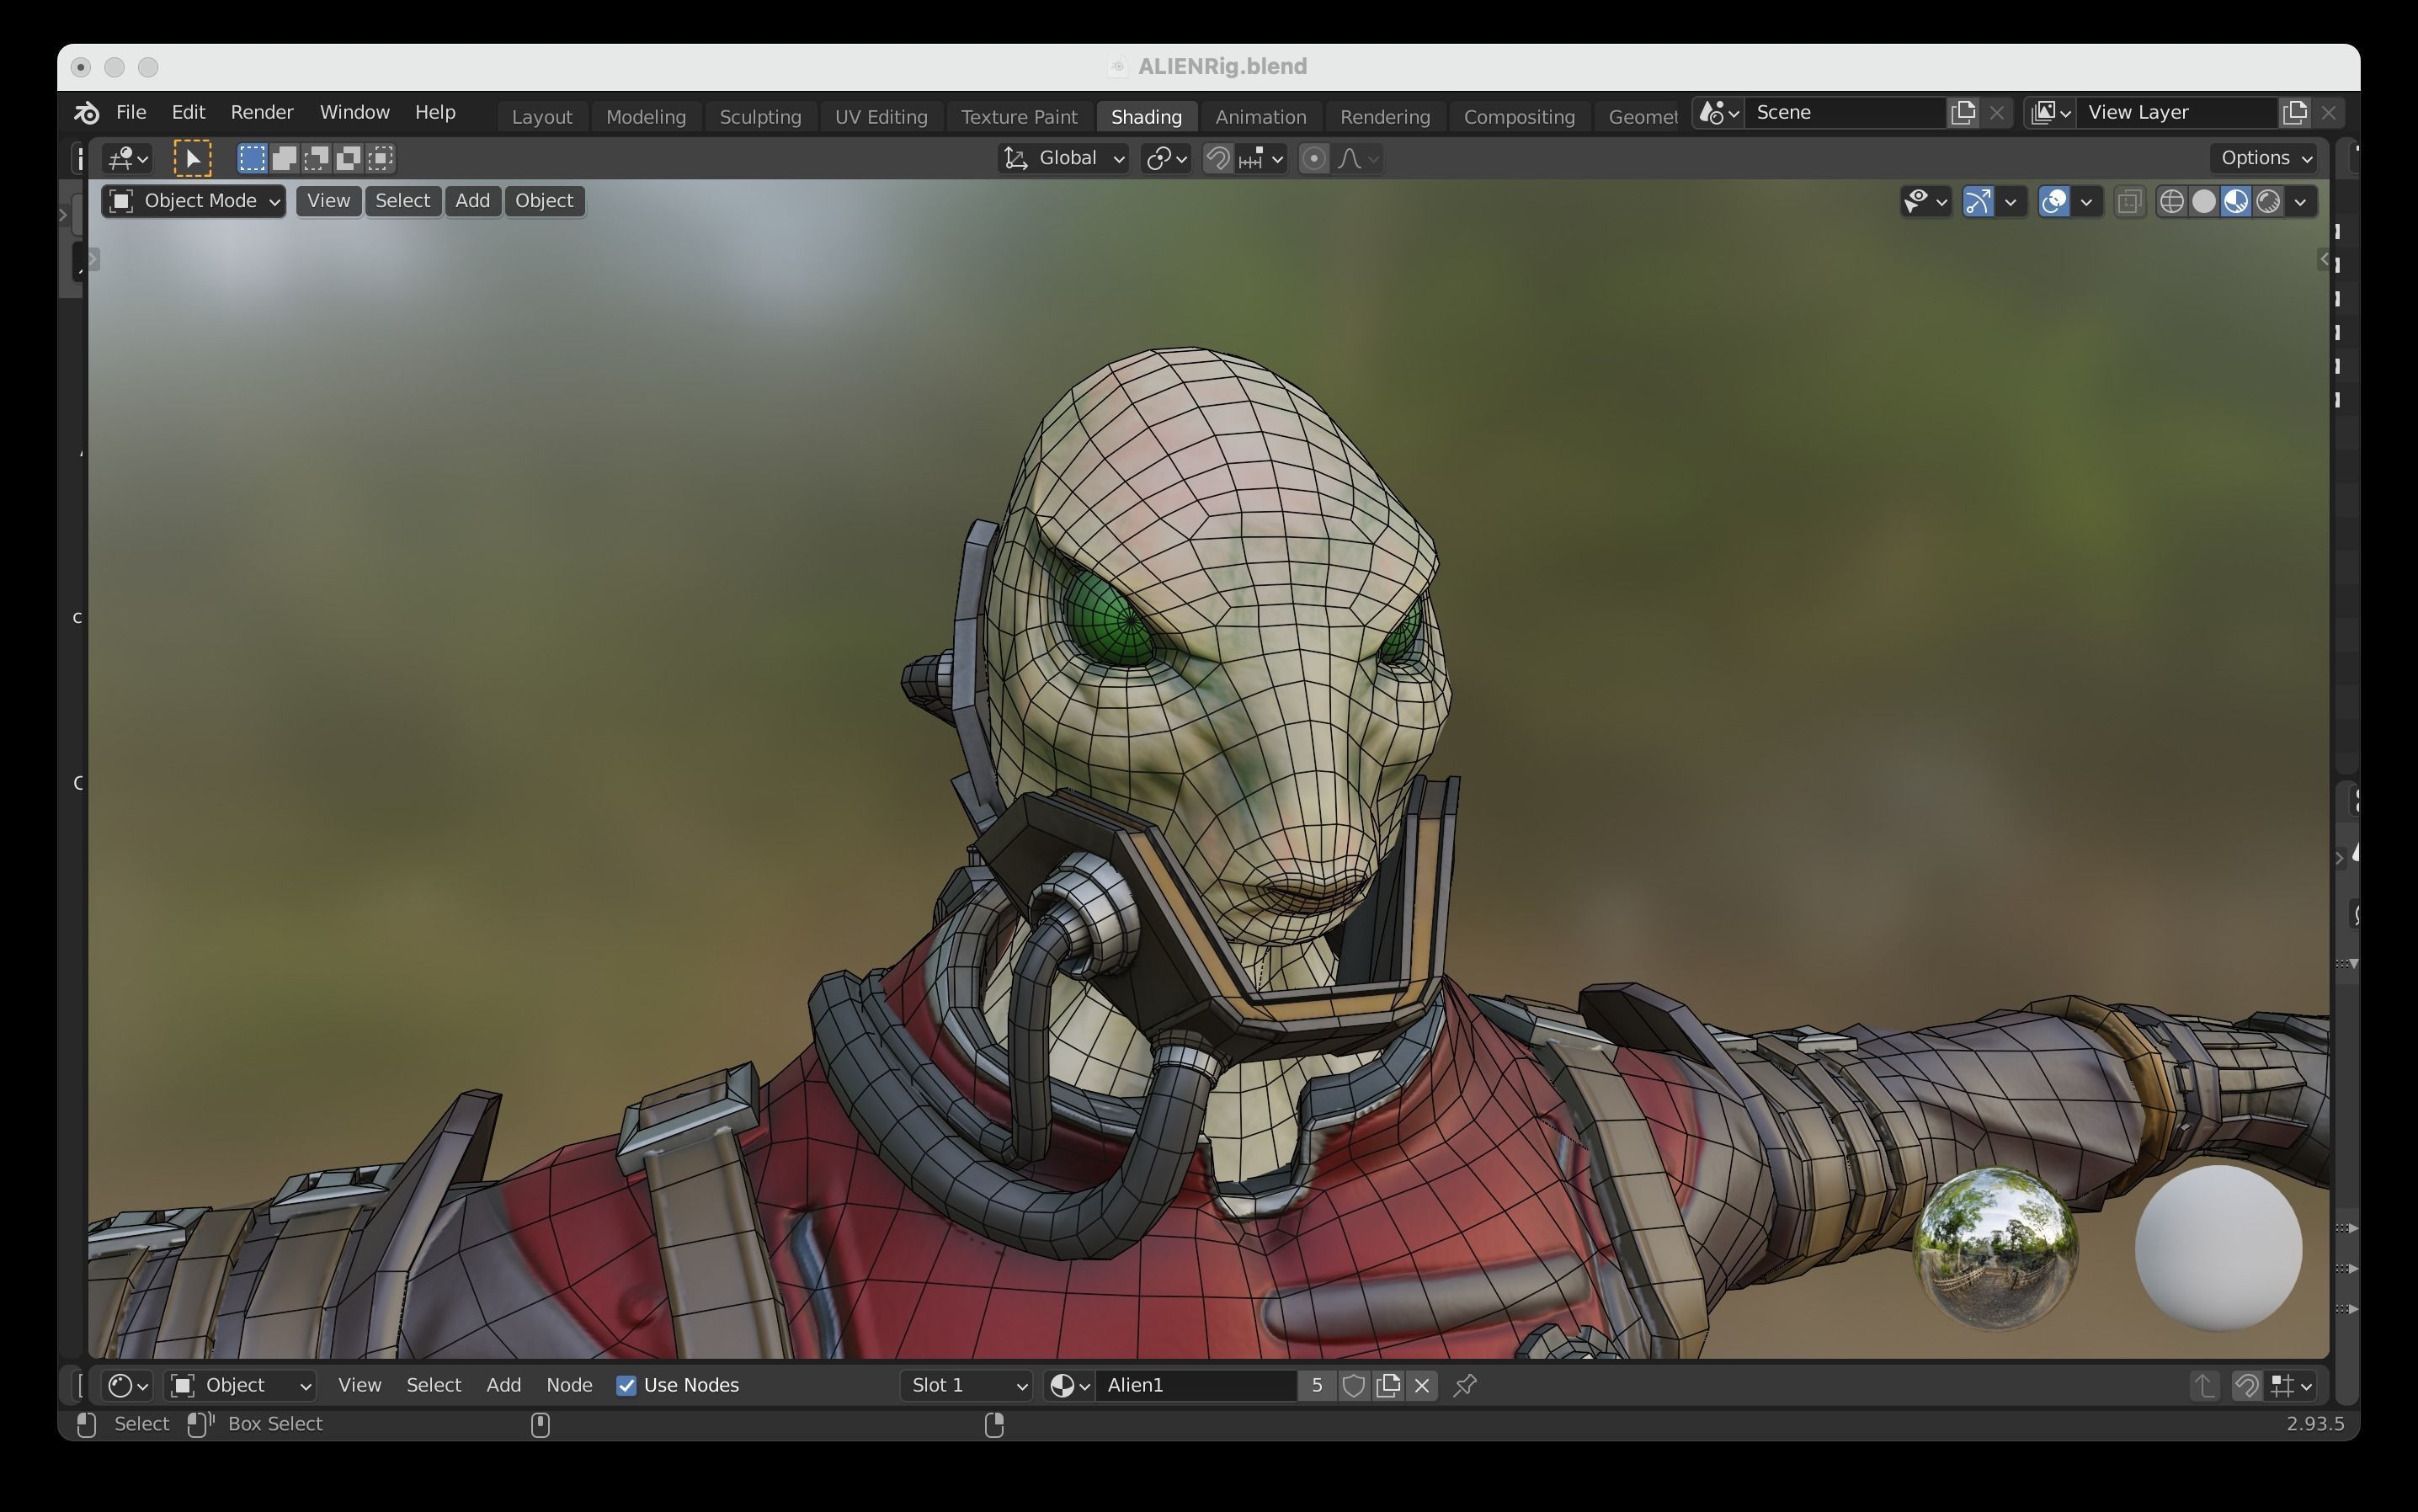Switch to Animation workspace tab
The image size is (2418, 1512).
coord(1260,117)
